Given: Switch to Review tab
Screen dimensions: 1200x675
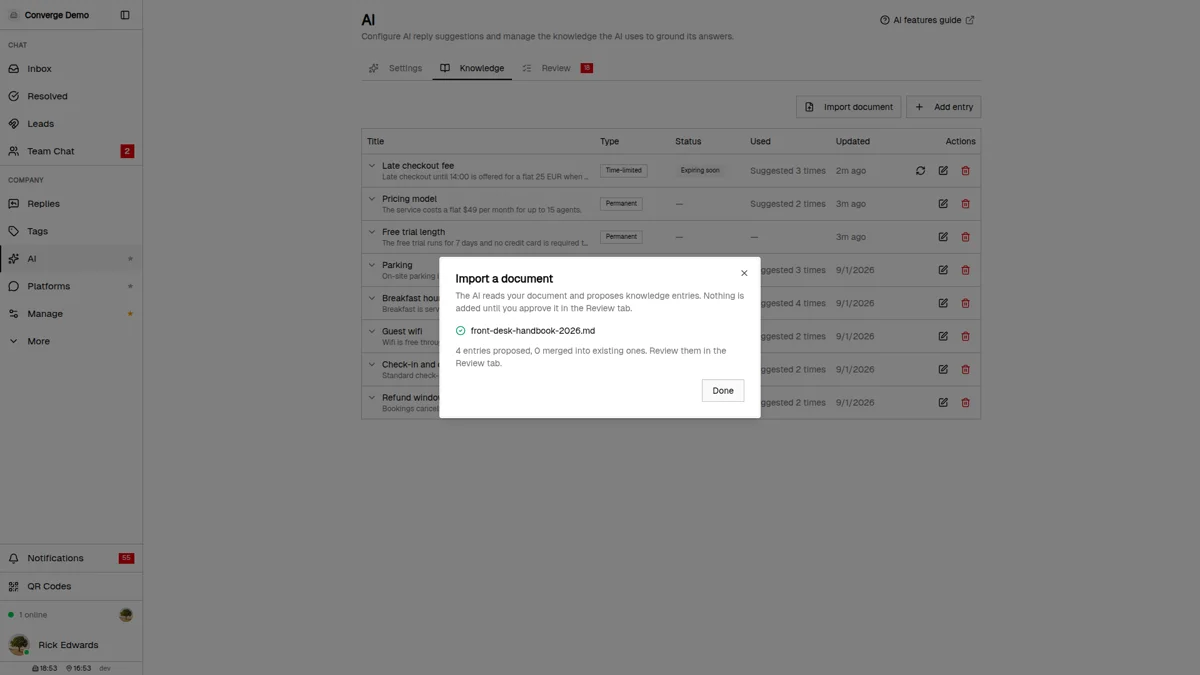Looking at the screenshot, I should (x=557, y=68).
